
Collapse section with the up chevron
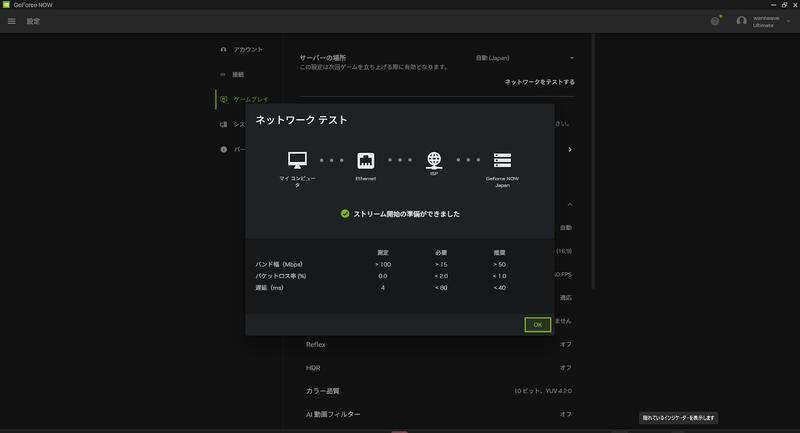570,205
